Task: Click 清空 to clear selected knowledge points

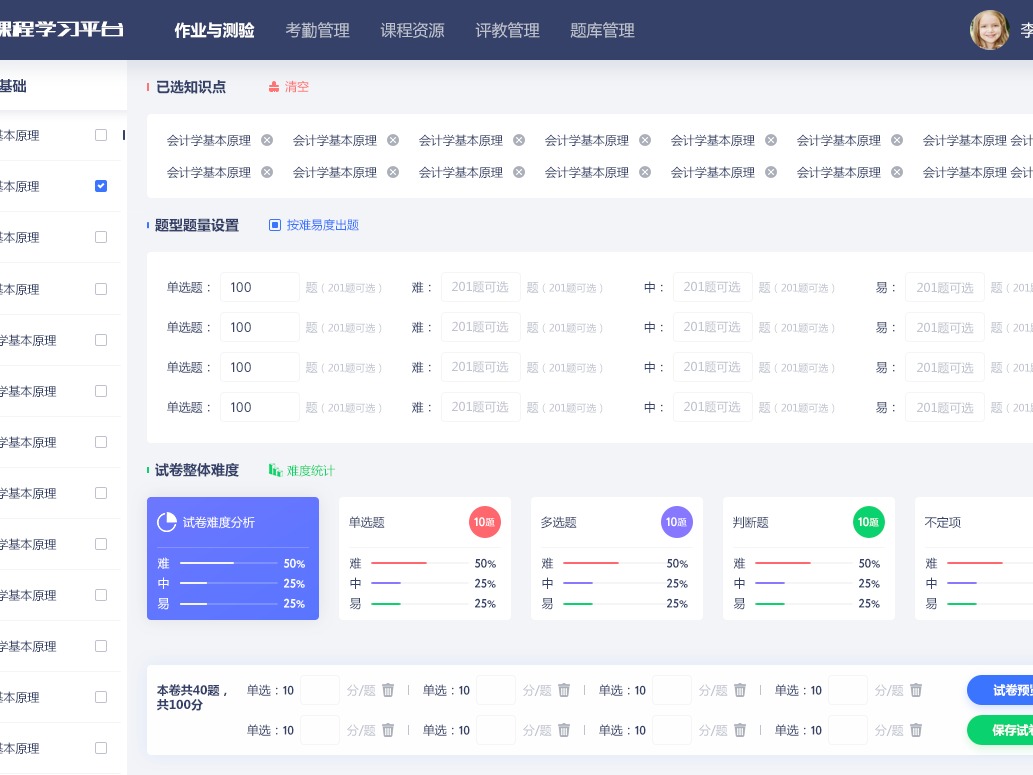Action: (296, 87)
